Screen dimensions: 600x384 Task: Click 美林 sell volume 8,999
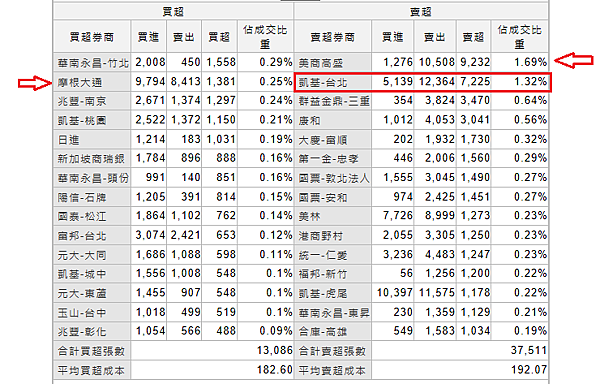click(x=440, y=216)
